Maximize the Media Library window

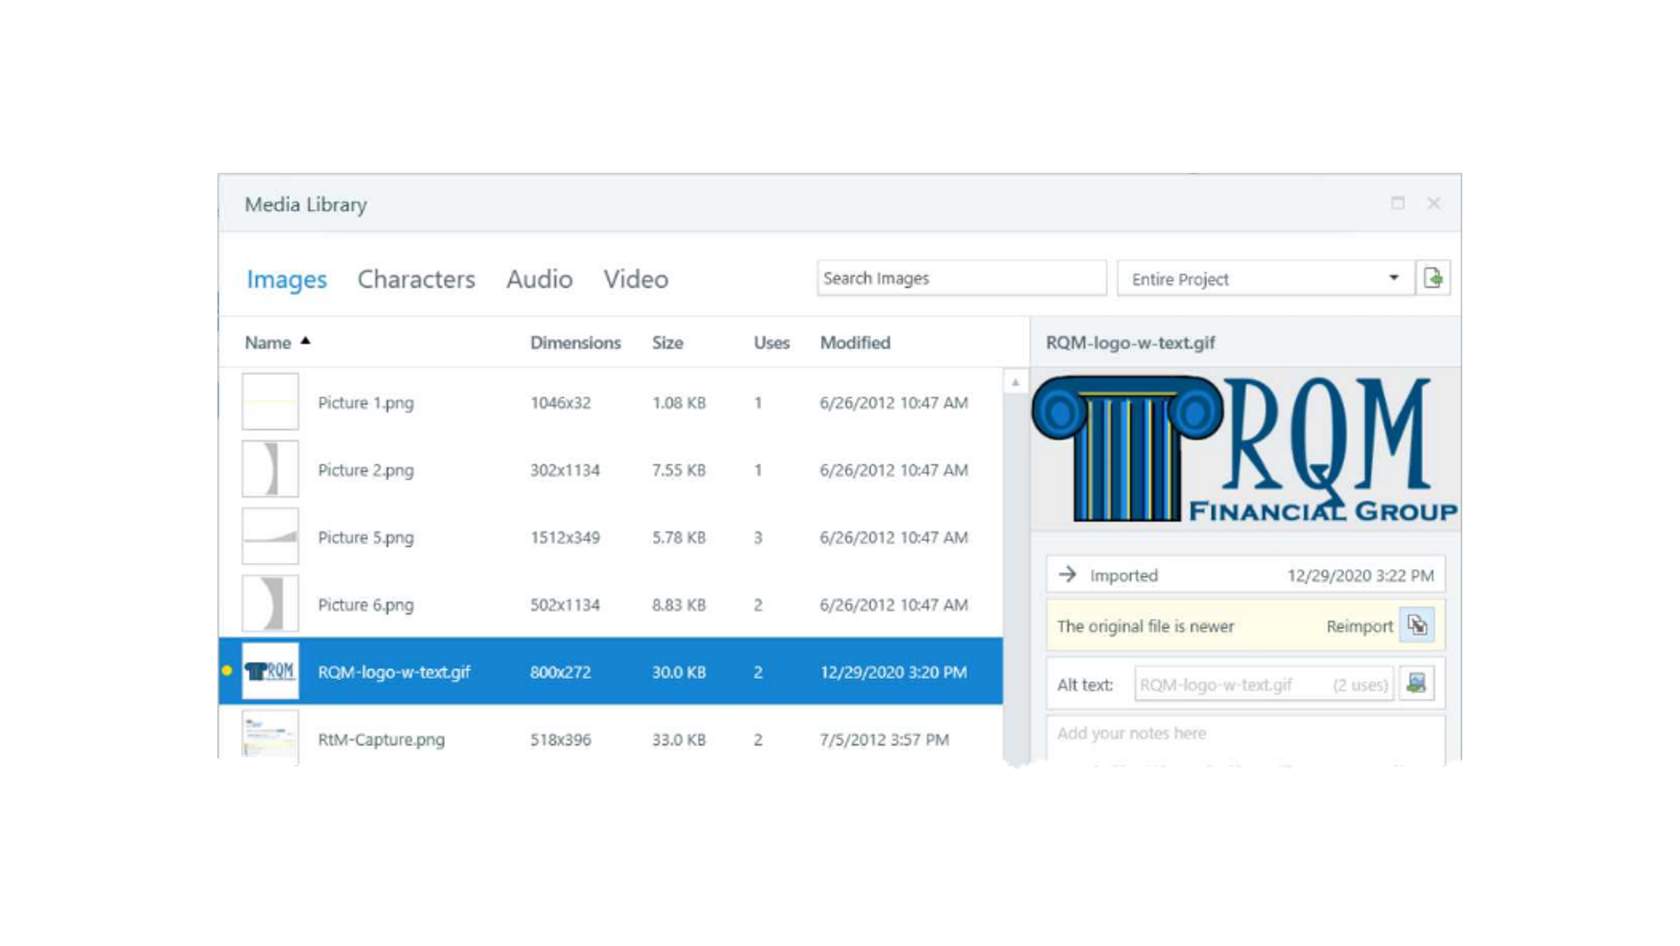coord(1398,203)
